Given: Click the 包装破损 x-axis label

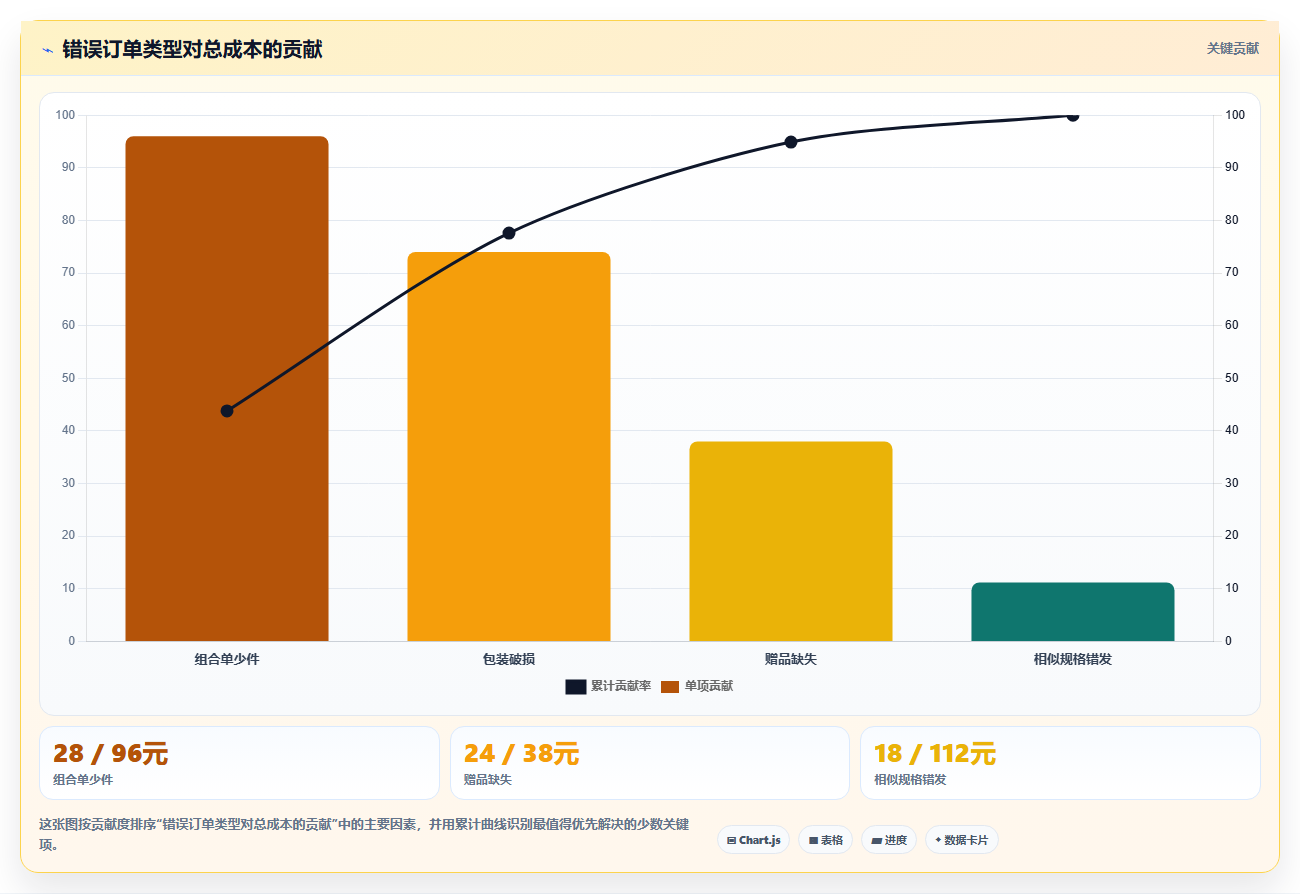Looking at the screenshot, I should coord(509,659).
